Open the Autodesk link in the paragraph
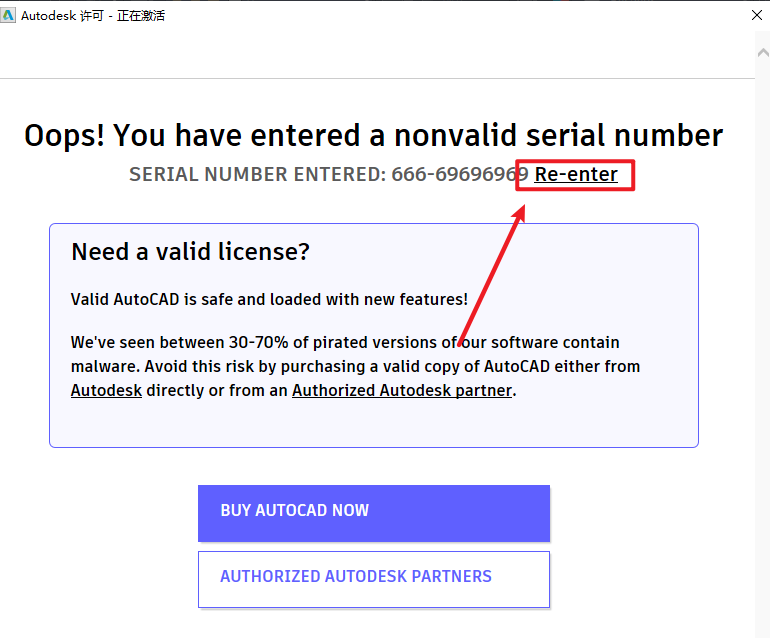The image size is (770, 638). pos(106,390)
